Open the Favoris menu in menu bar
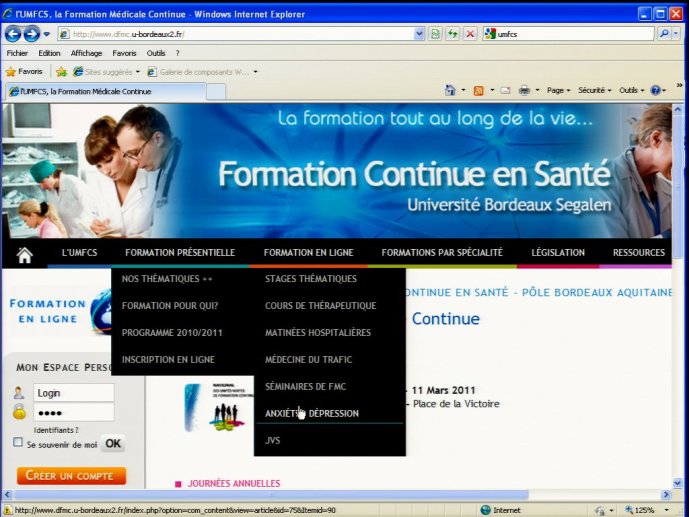This screenshot has height=517, width=689. pyautogui.click(x=124, y=53)
